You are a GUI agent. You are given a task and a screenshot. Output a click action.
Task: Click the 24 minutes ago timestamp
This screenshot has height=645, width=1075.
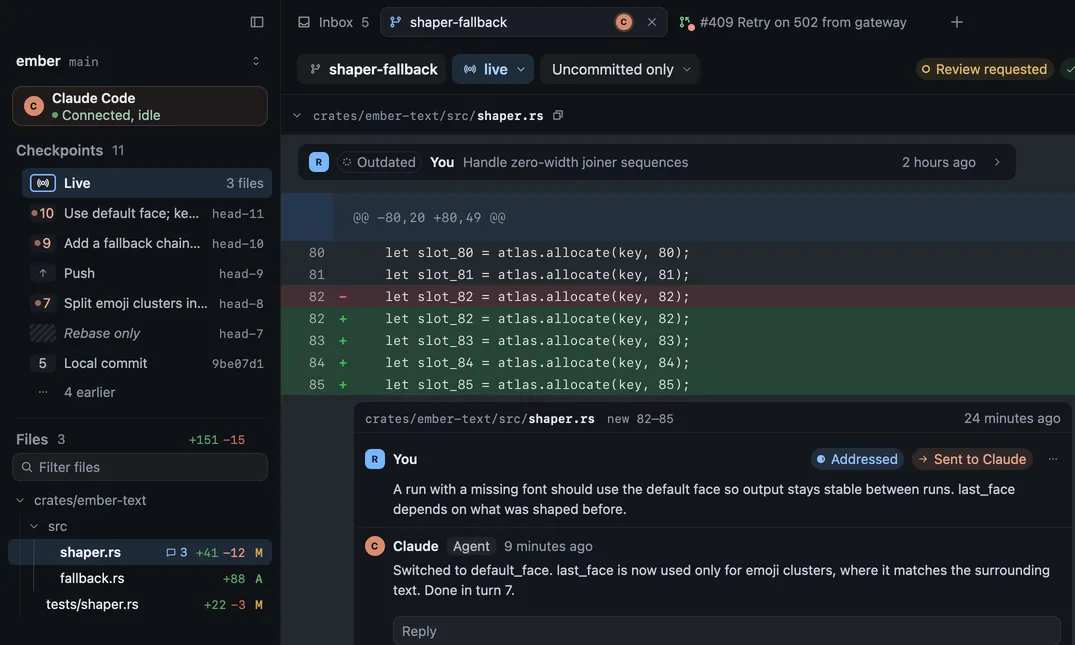1012,418
